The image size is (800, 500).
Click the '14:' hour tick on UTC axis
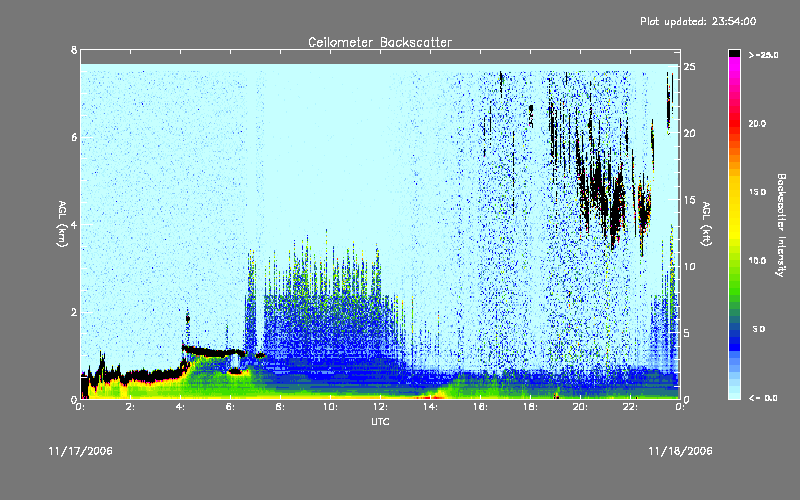430,407
